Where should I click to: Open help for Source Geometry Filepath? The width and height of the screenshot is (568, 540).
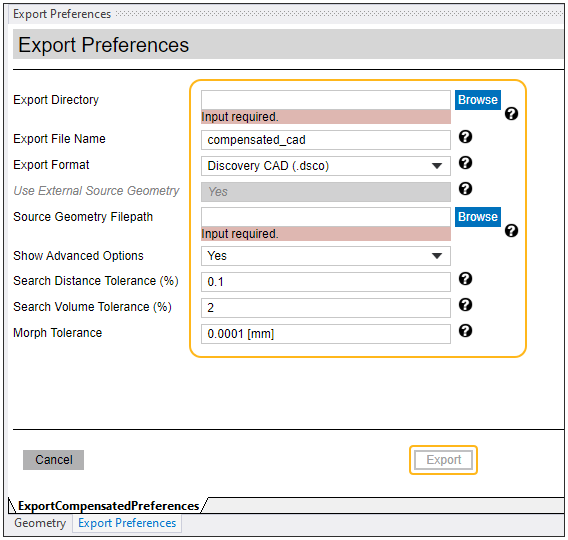[511, 231]
